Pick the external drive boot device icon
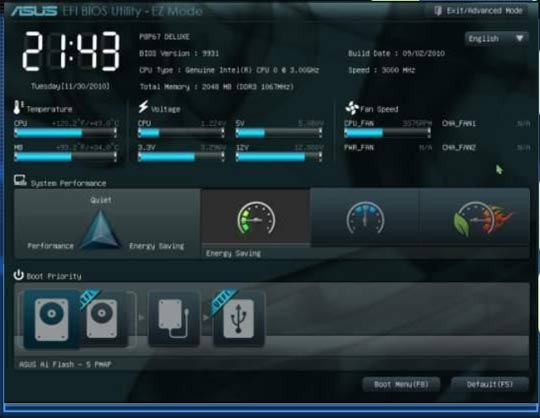This screenshot has height=418, width=540. tap(174, 318)
